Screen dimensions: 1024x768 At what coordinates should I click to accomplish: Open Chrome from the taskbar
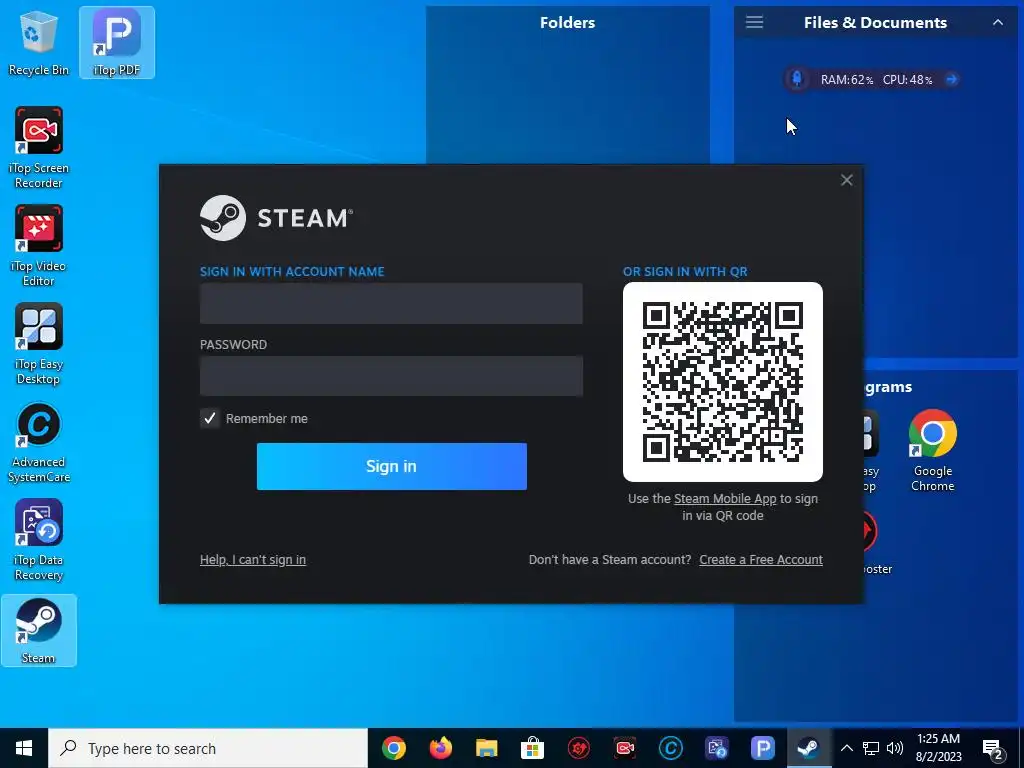[394, 748]
